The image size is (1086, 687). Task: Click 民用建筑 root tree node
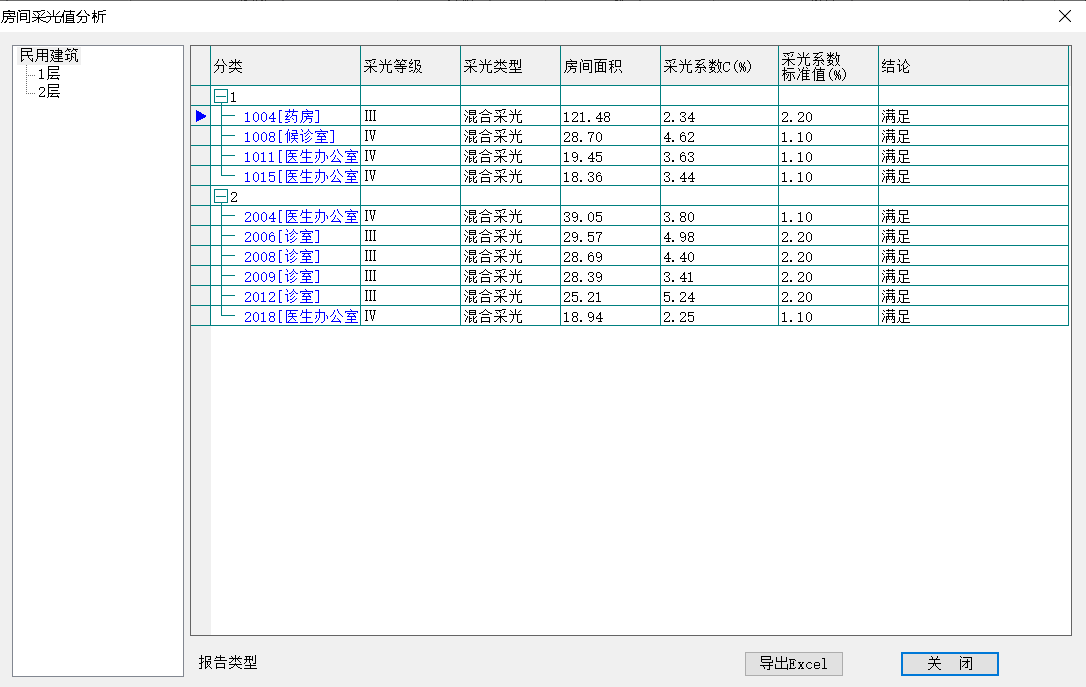point(49,56)
